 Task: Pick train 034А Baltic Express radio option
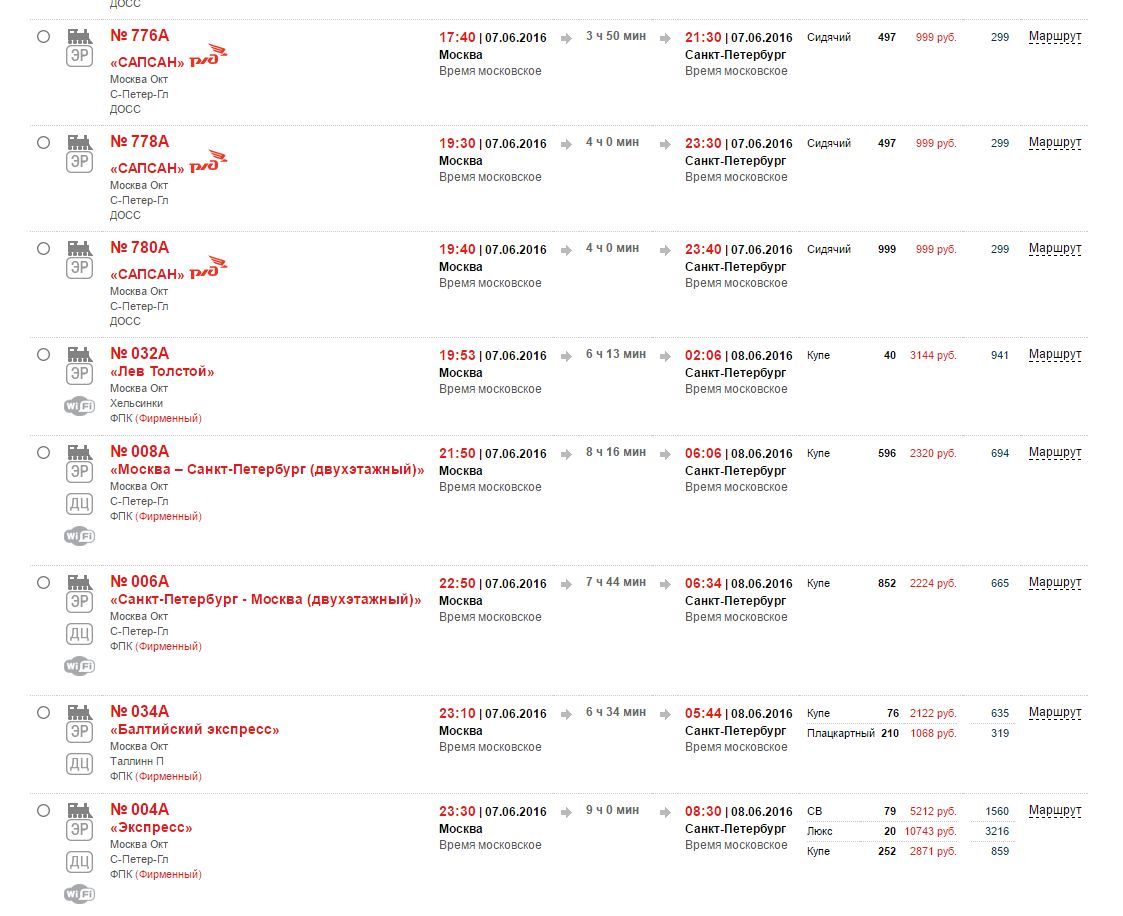click(43, 713)
